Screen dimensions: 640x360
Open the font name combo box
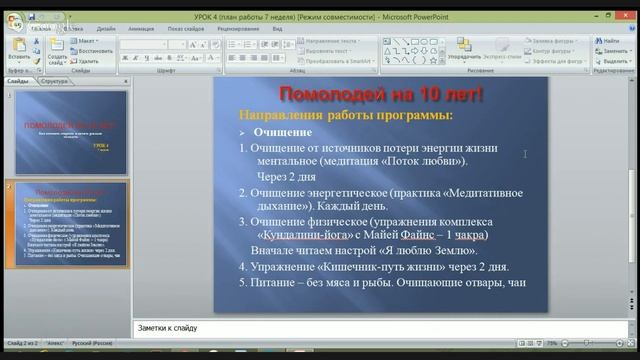[x=144, y=44]
